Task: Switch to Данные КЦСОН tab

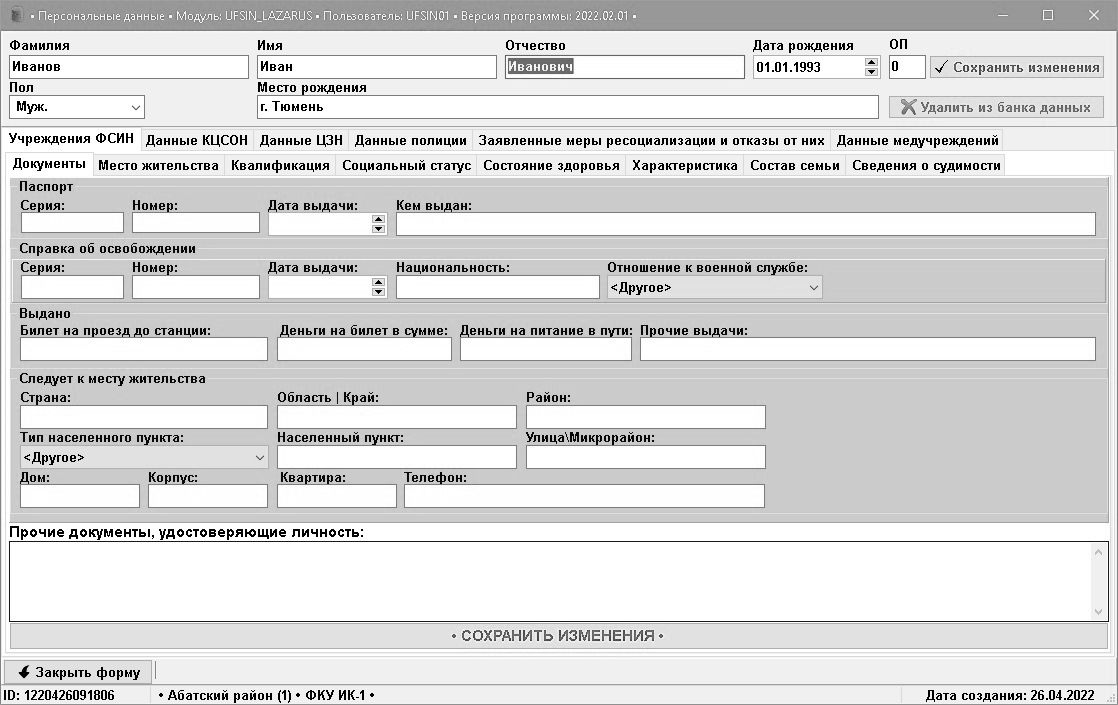Action: [x=197, y=140]
